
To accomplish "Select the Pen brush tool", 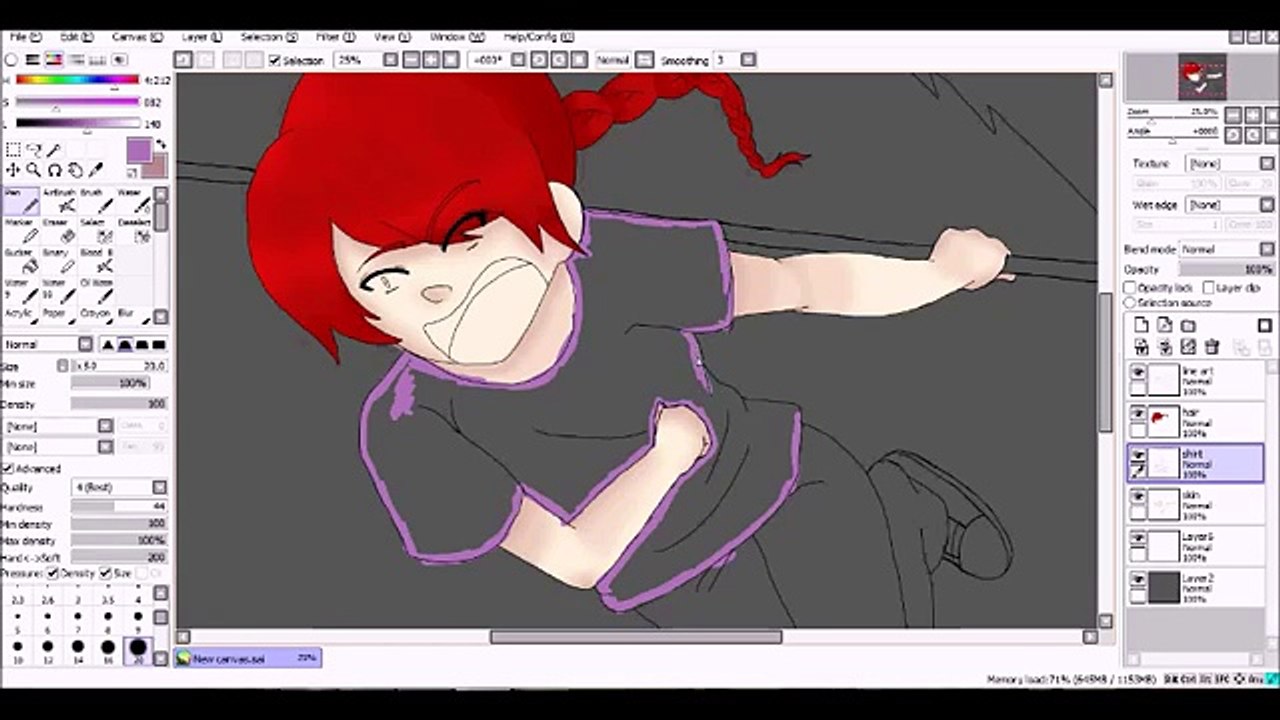I will pos(21,201).
